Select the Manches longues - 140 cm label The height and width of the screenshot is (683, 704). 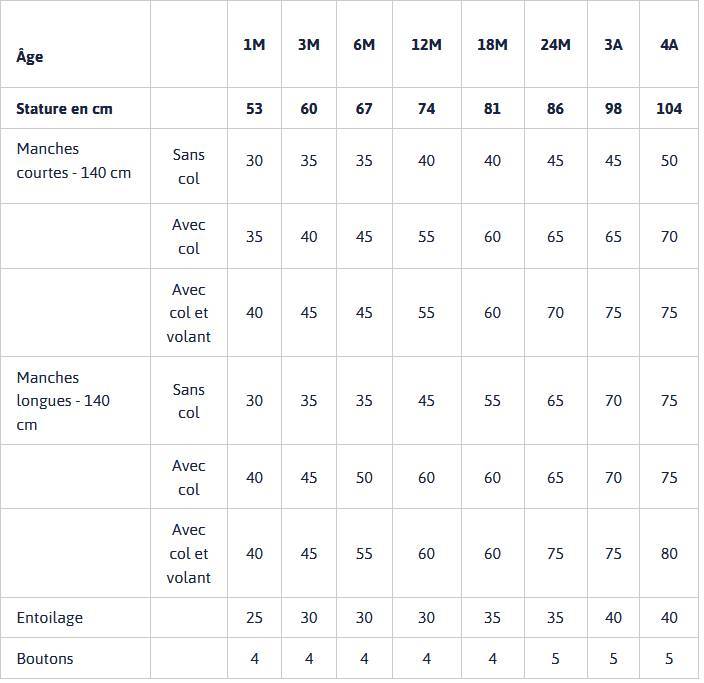pyautogui.click(x=63, y=401)
